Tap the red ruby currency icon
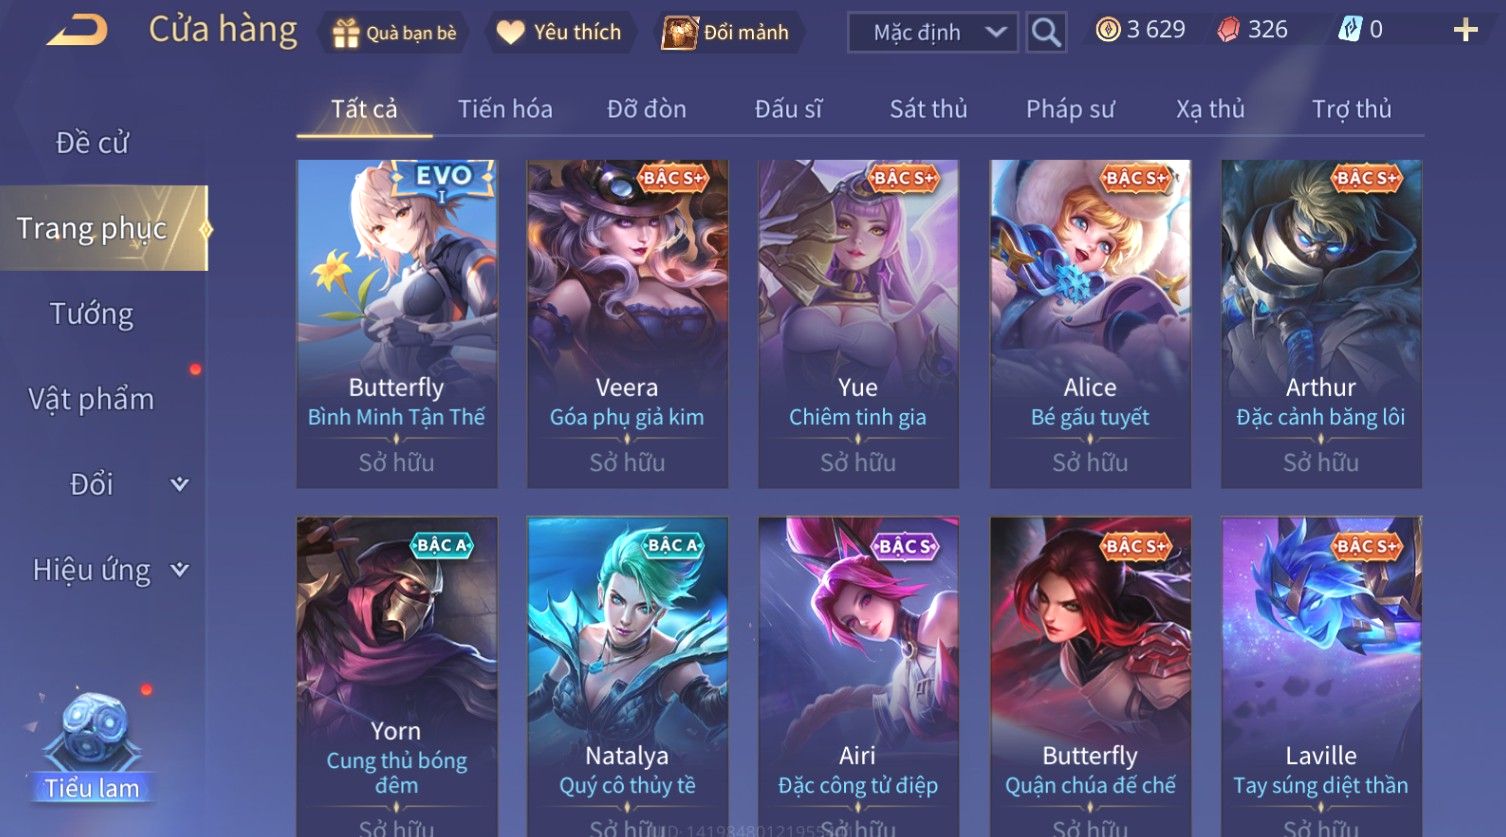Viewport: 1506px width, 837px height. tap(1228, 30)
